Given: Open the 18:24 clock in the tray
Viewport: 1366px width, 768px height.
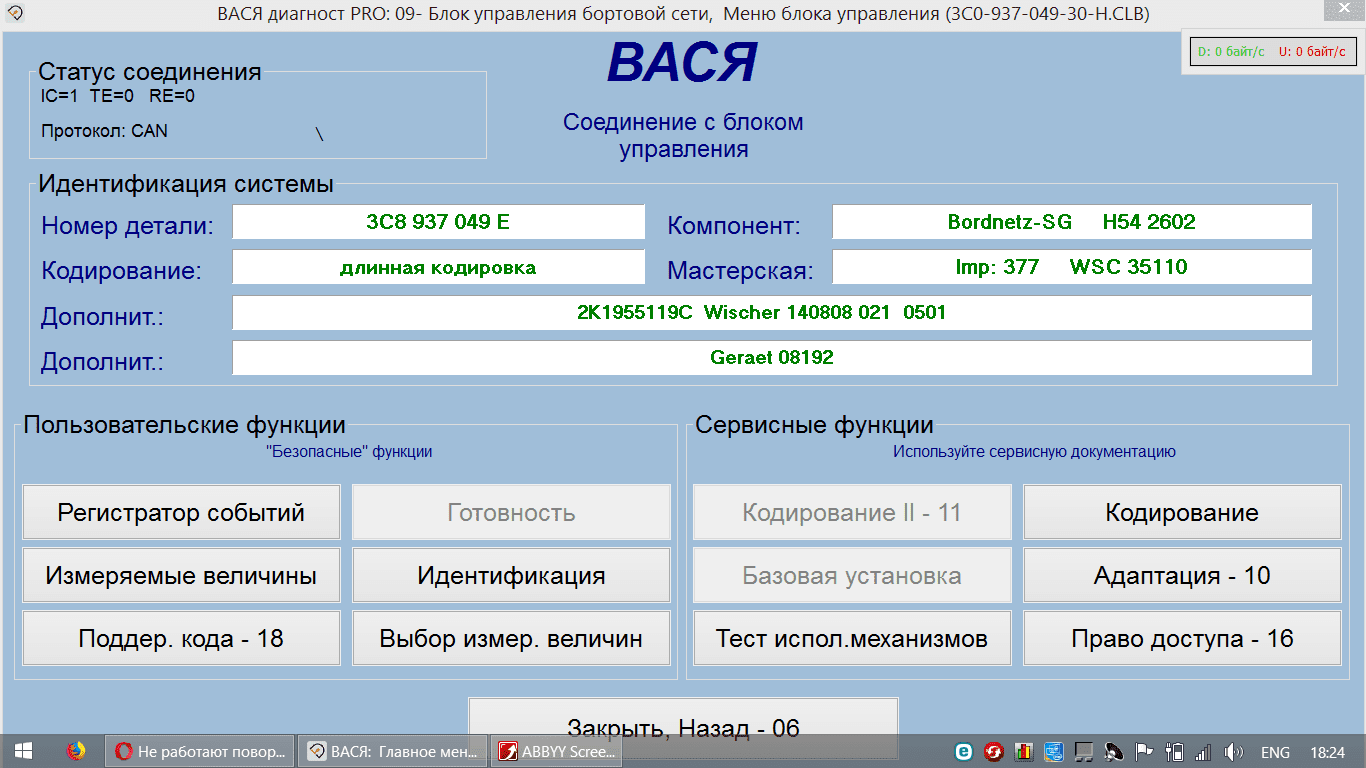Looking at the screenshot, I should 1327,752.
